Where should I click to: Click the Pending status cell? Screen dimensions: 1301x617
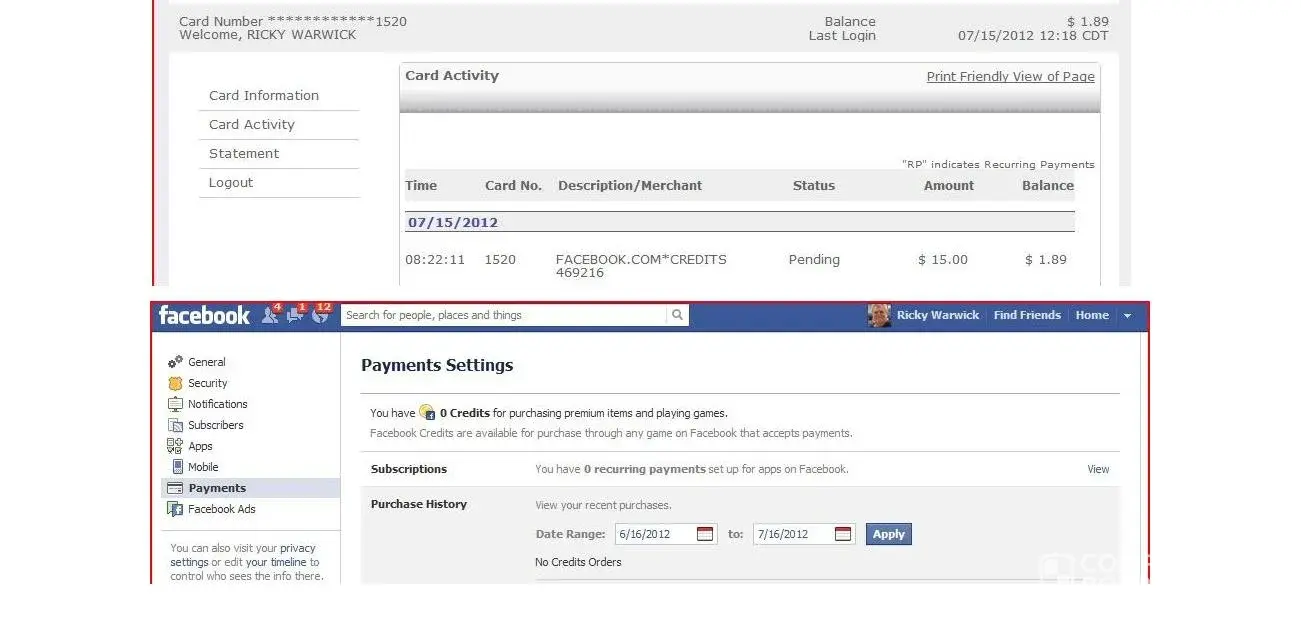pyautogui.click(x=814, y=259)
